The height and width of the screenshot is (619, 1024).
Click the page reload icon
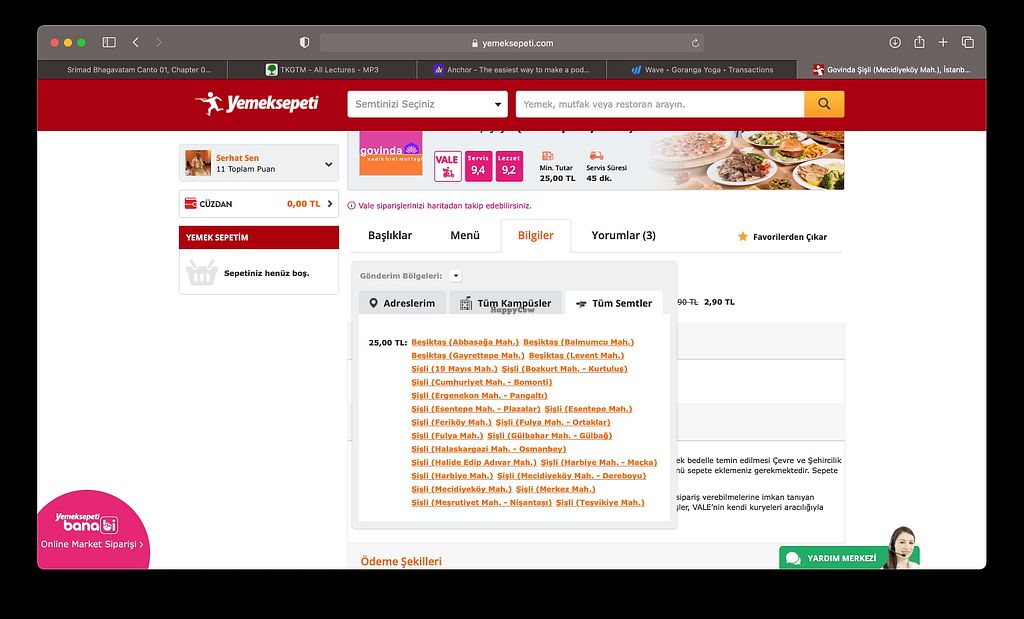click(x=695, y=43)
